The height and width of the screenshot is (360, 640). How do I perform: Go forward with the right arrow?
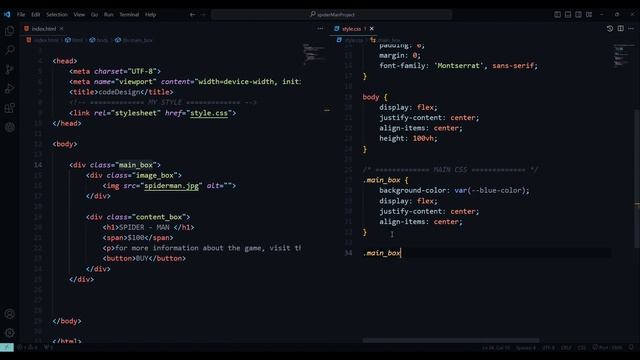click(204, 15)
